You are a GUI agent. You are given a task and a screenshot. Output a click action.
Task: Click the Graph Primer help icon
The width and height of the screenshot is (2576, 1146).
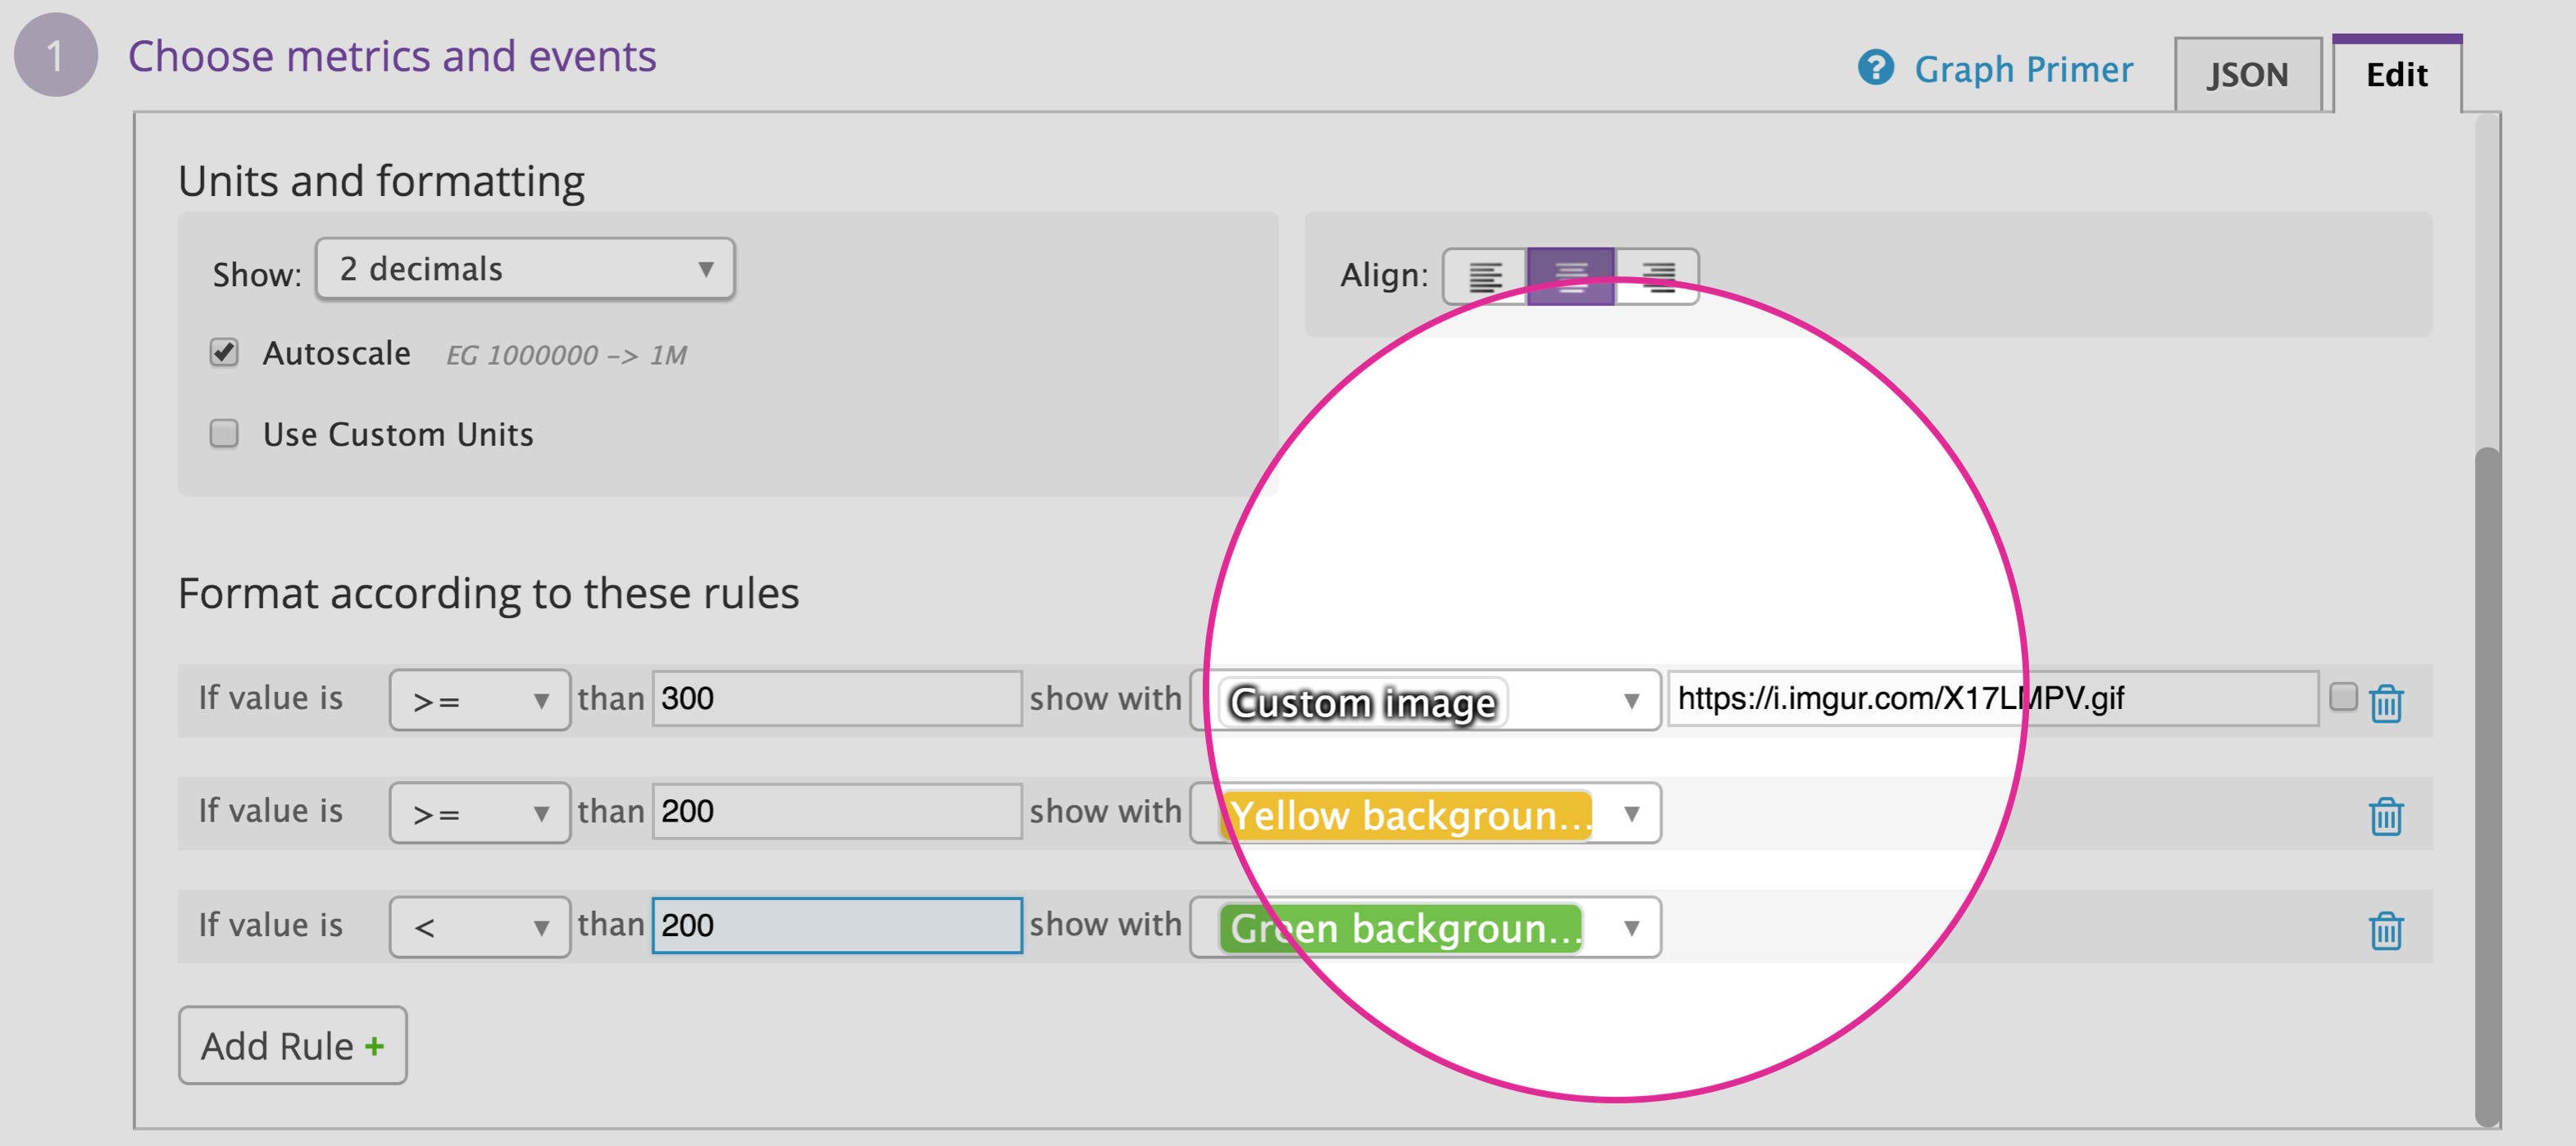(1876, 69)
